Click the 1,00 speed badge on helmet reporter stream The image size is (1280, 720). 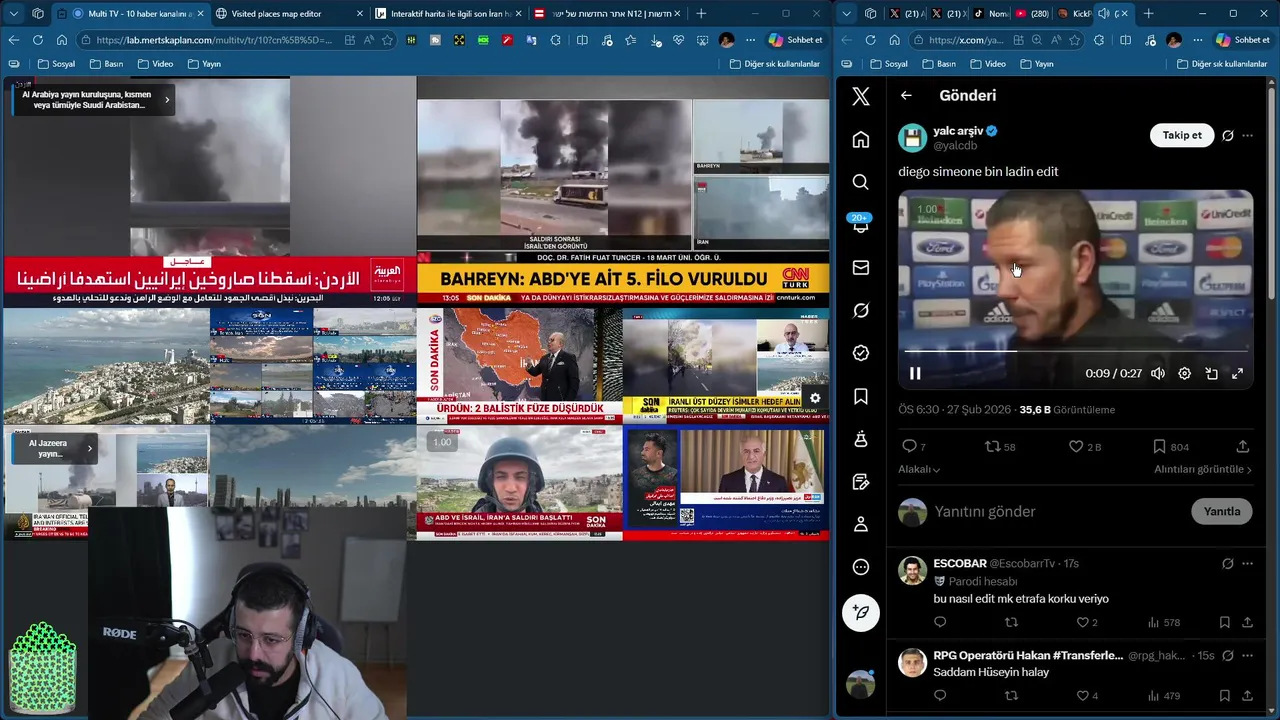pyautogui.click(x=441, y=442)
